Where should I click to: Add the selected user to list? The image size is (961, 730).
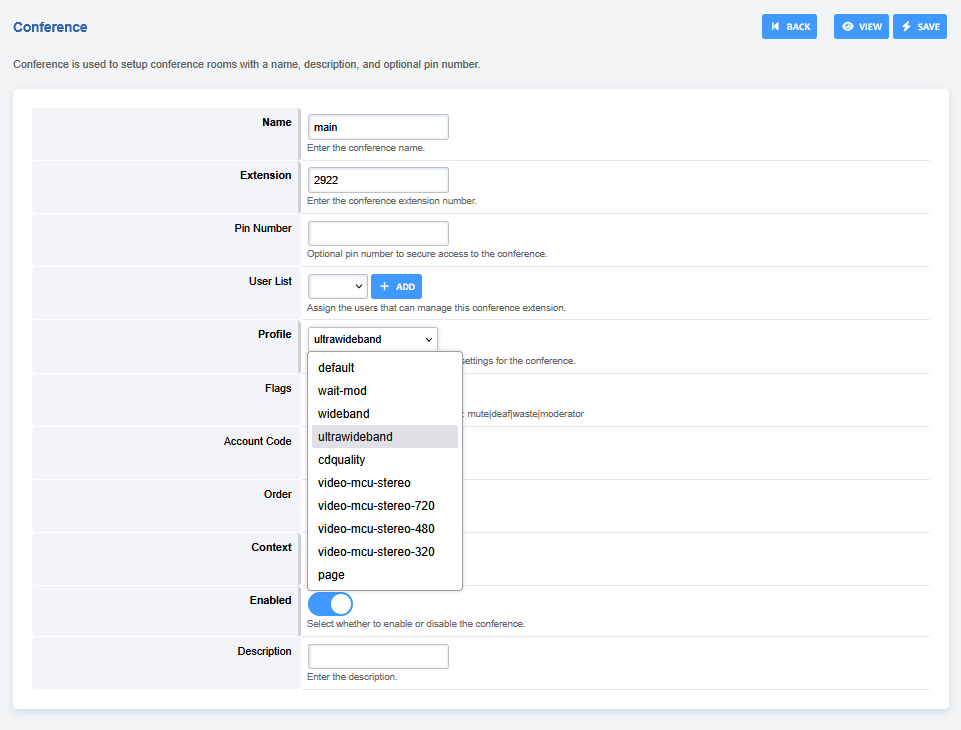[396, 287]
